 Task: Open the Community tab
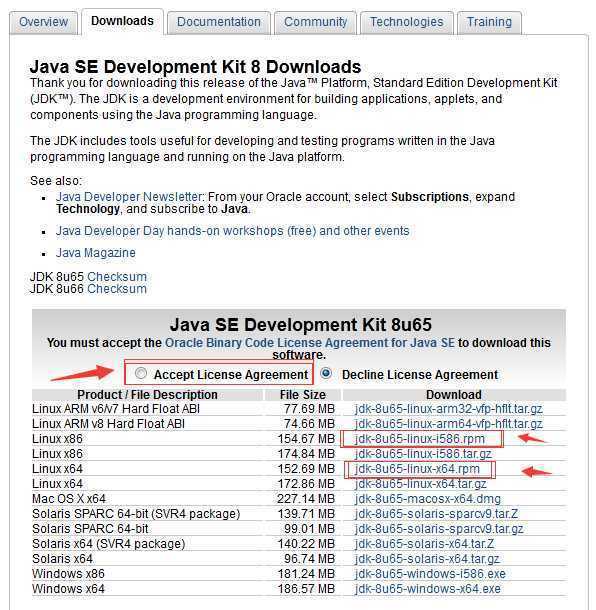tap(315, 22)
